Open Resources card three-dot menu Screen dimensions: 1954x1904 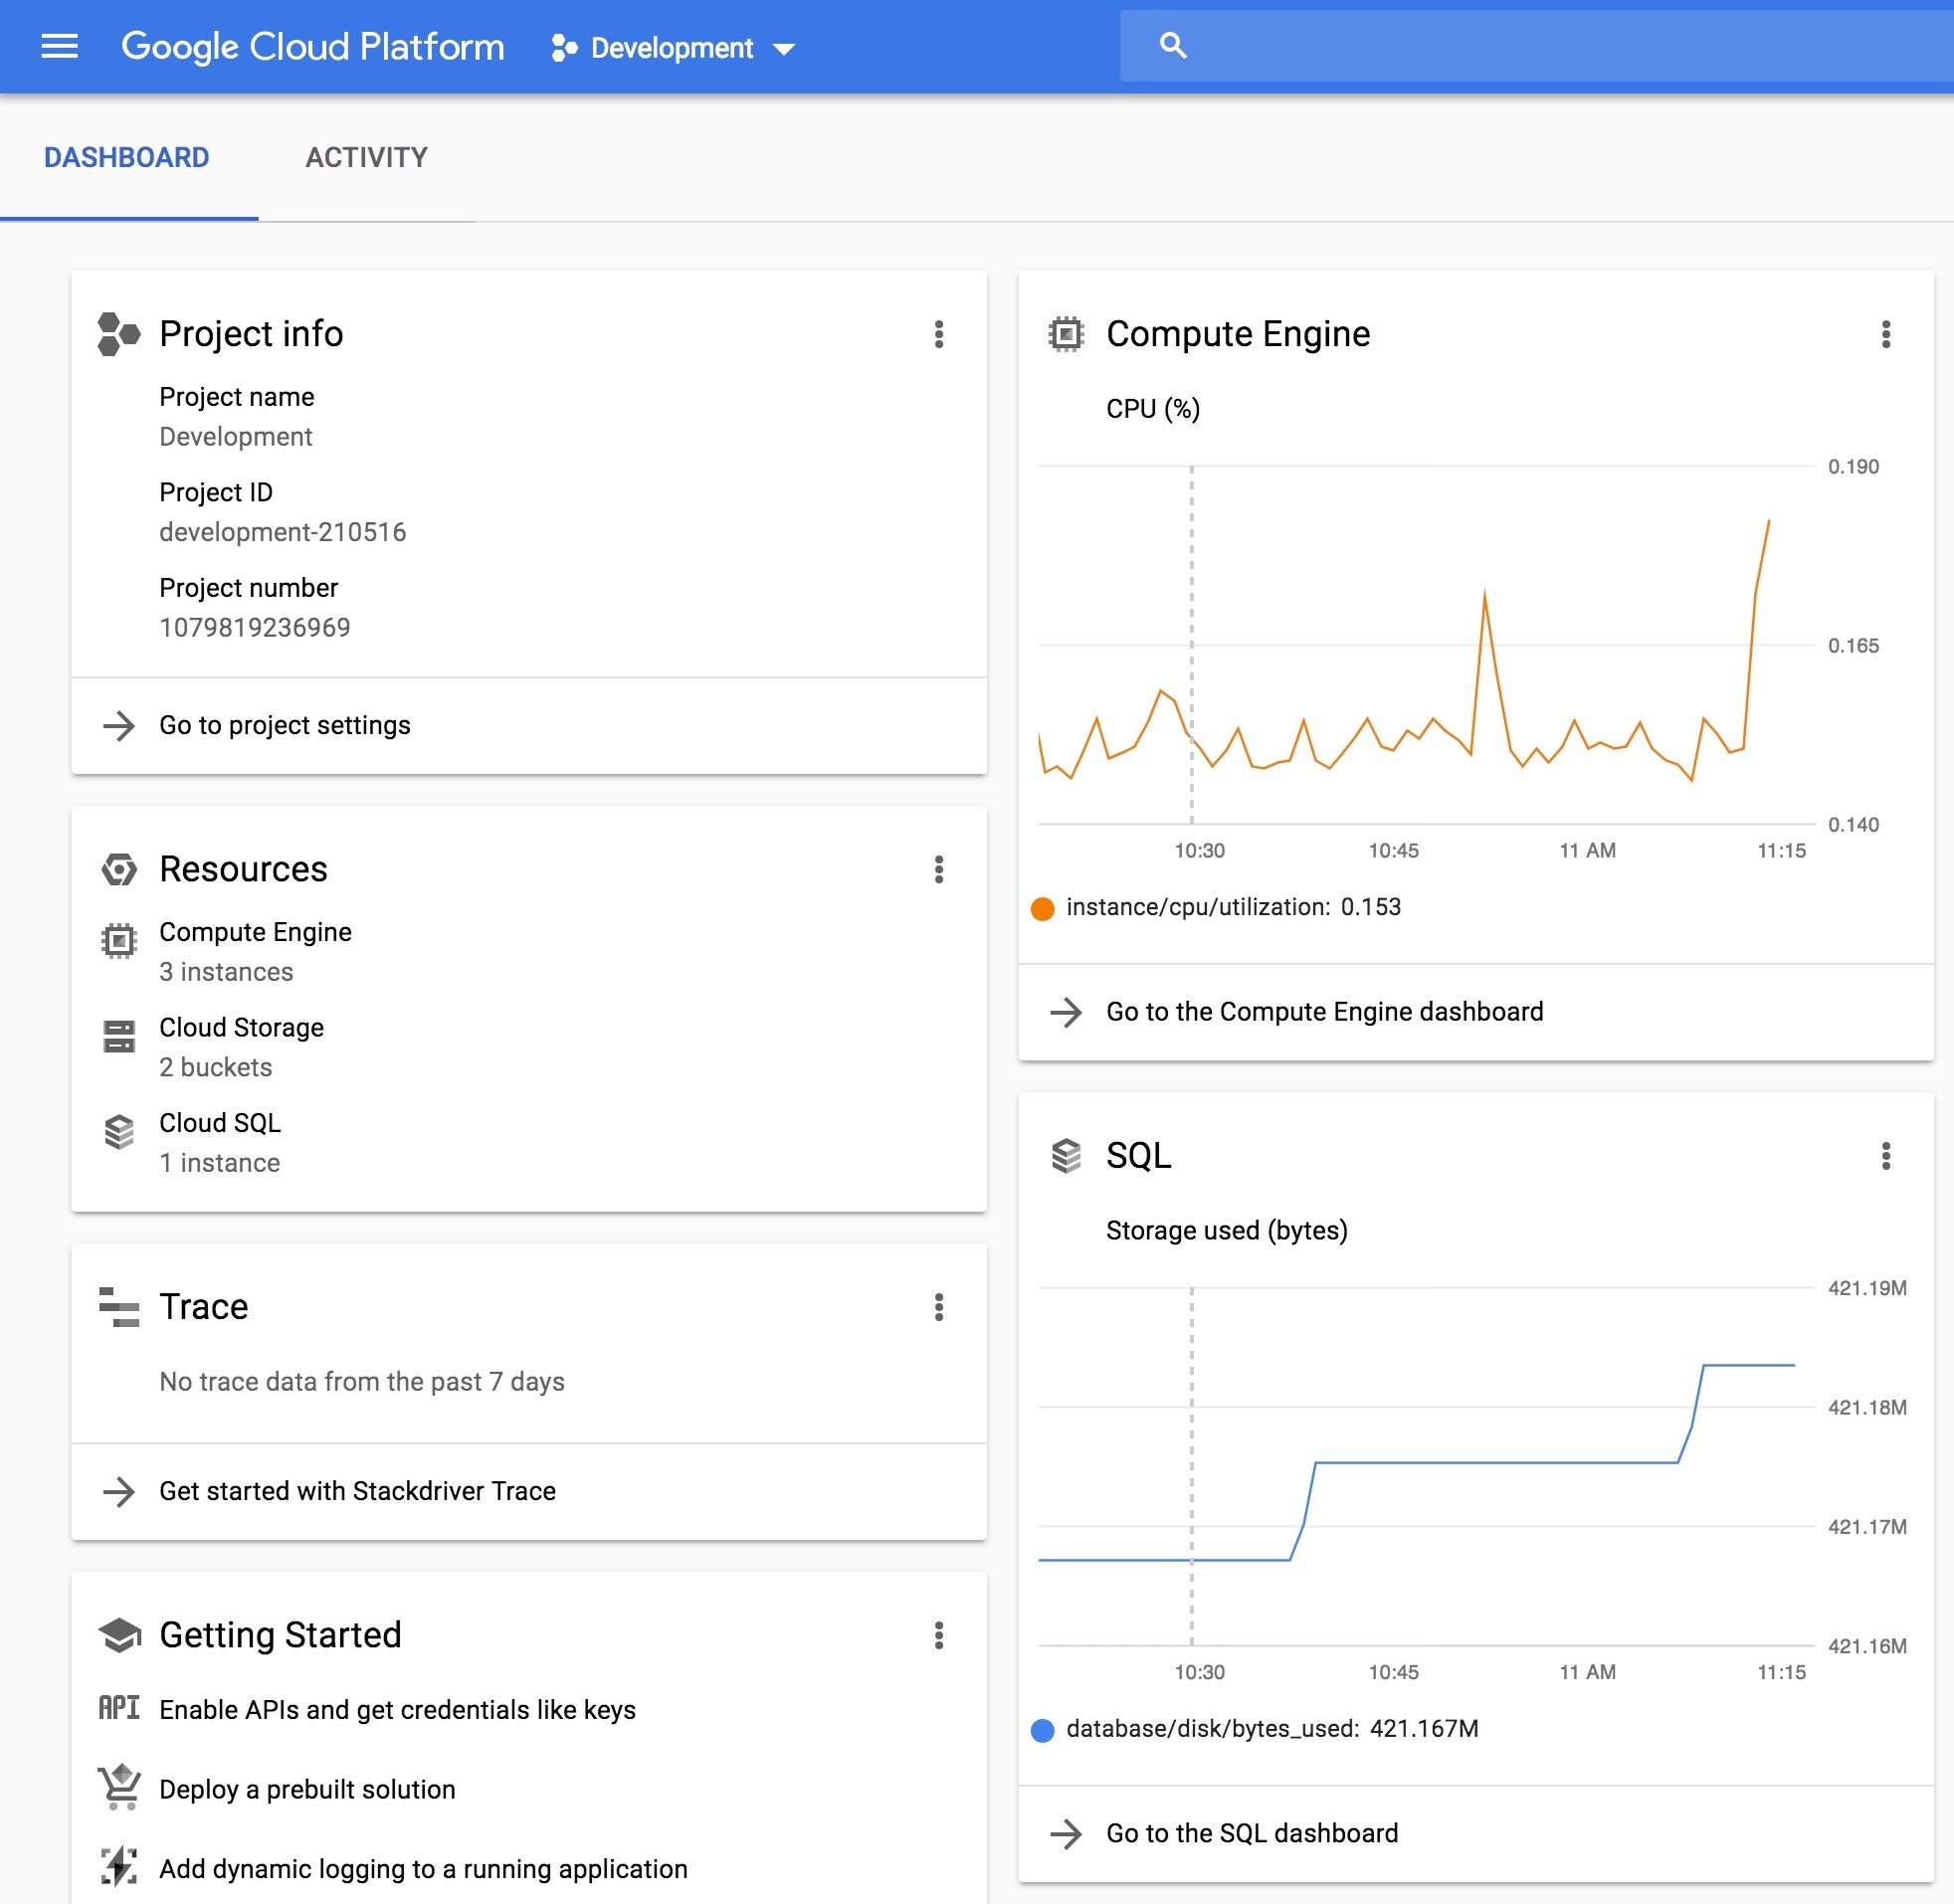coord(938,869)
